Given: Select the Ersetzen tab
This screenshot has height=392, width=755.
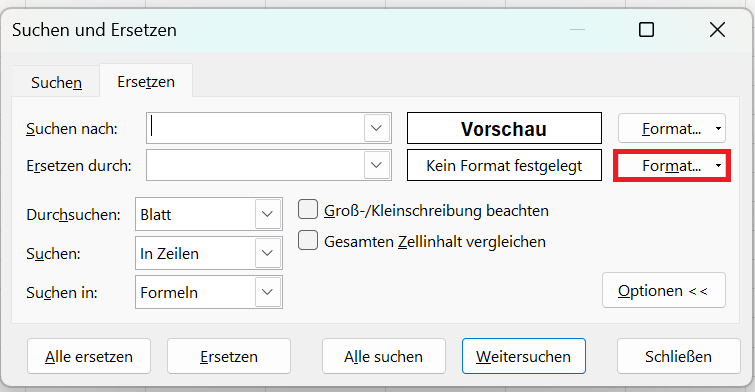Looking at the screenshot, I should coord(146,81).
